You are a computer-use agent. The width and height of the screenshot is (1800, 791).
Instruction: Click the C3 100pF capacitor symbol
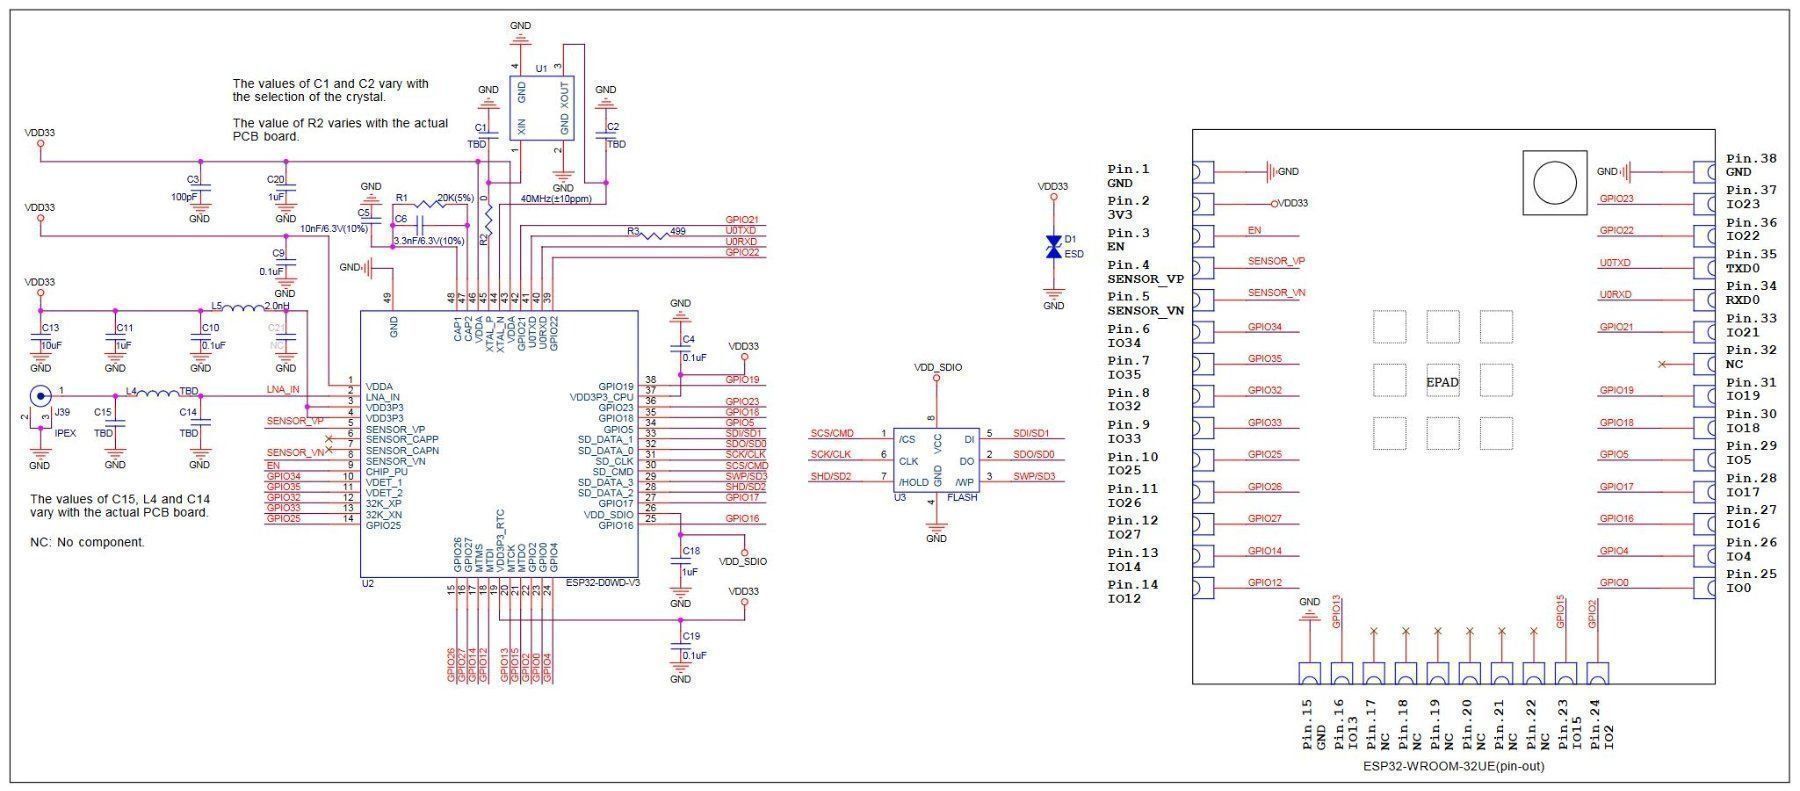tap(199, 189)
